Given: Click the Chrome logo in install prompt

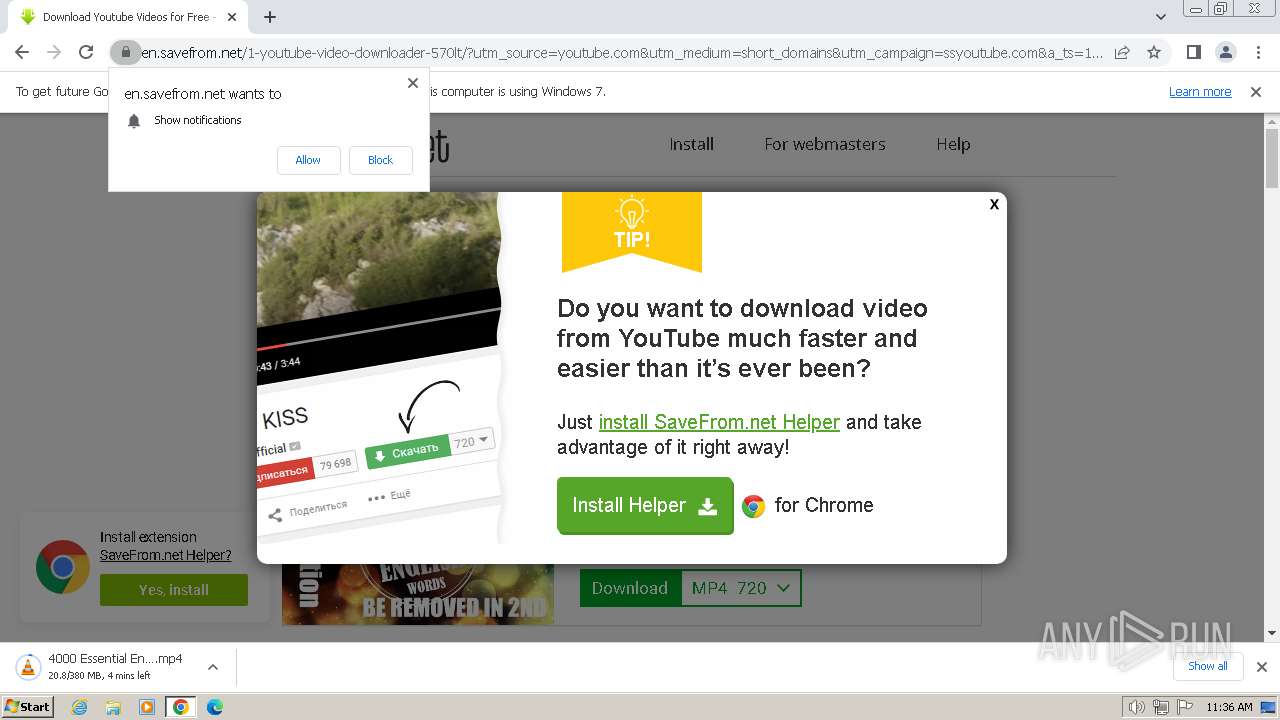Looking at the screenshot, I should [62, 567].
